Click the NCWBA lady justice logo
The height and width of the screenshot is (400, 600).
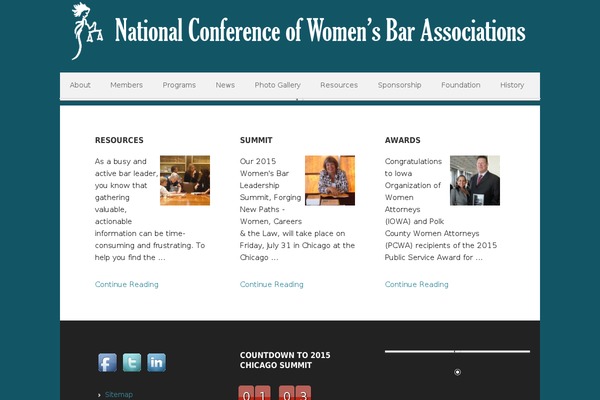[87, 31]
